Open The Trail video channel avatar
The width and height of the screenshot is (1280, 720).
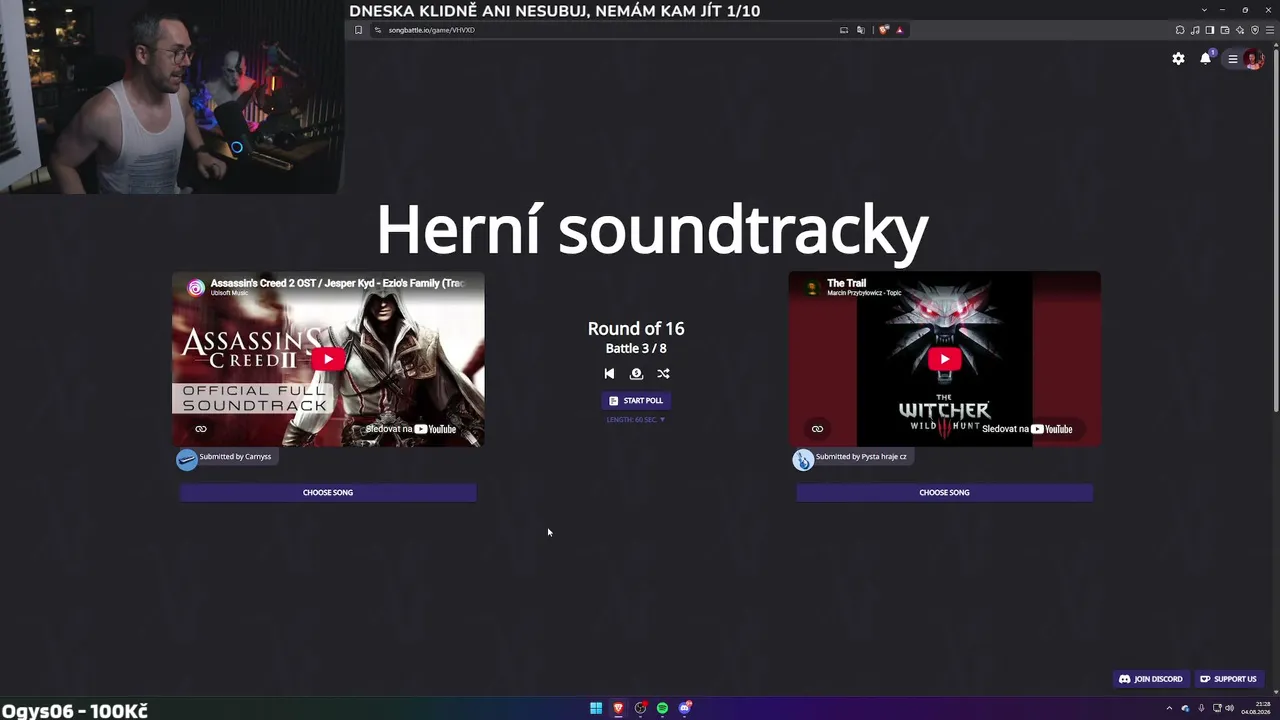812,288
